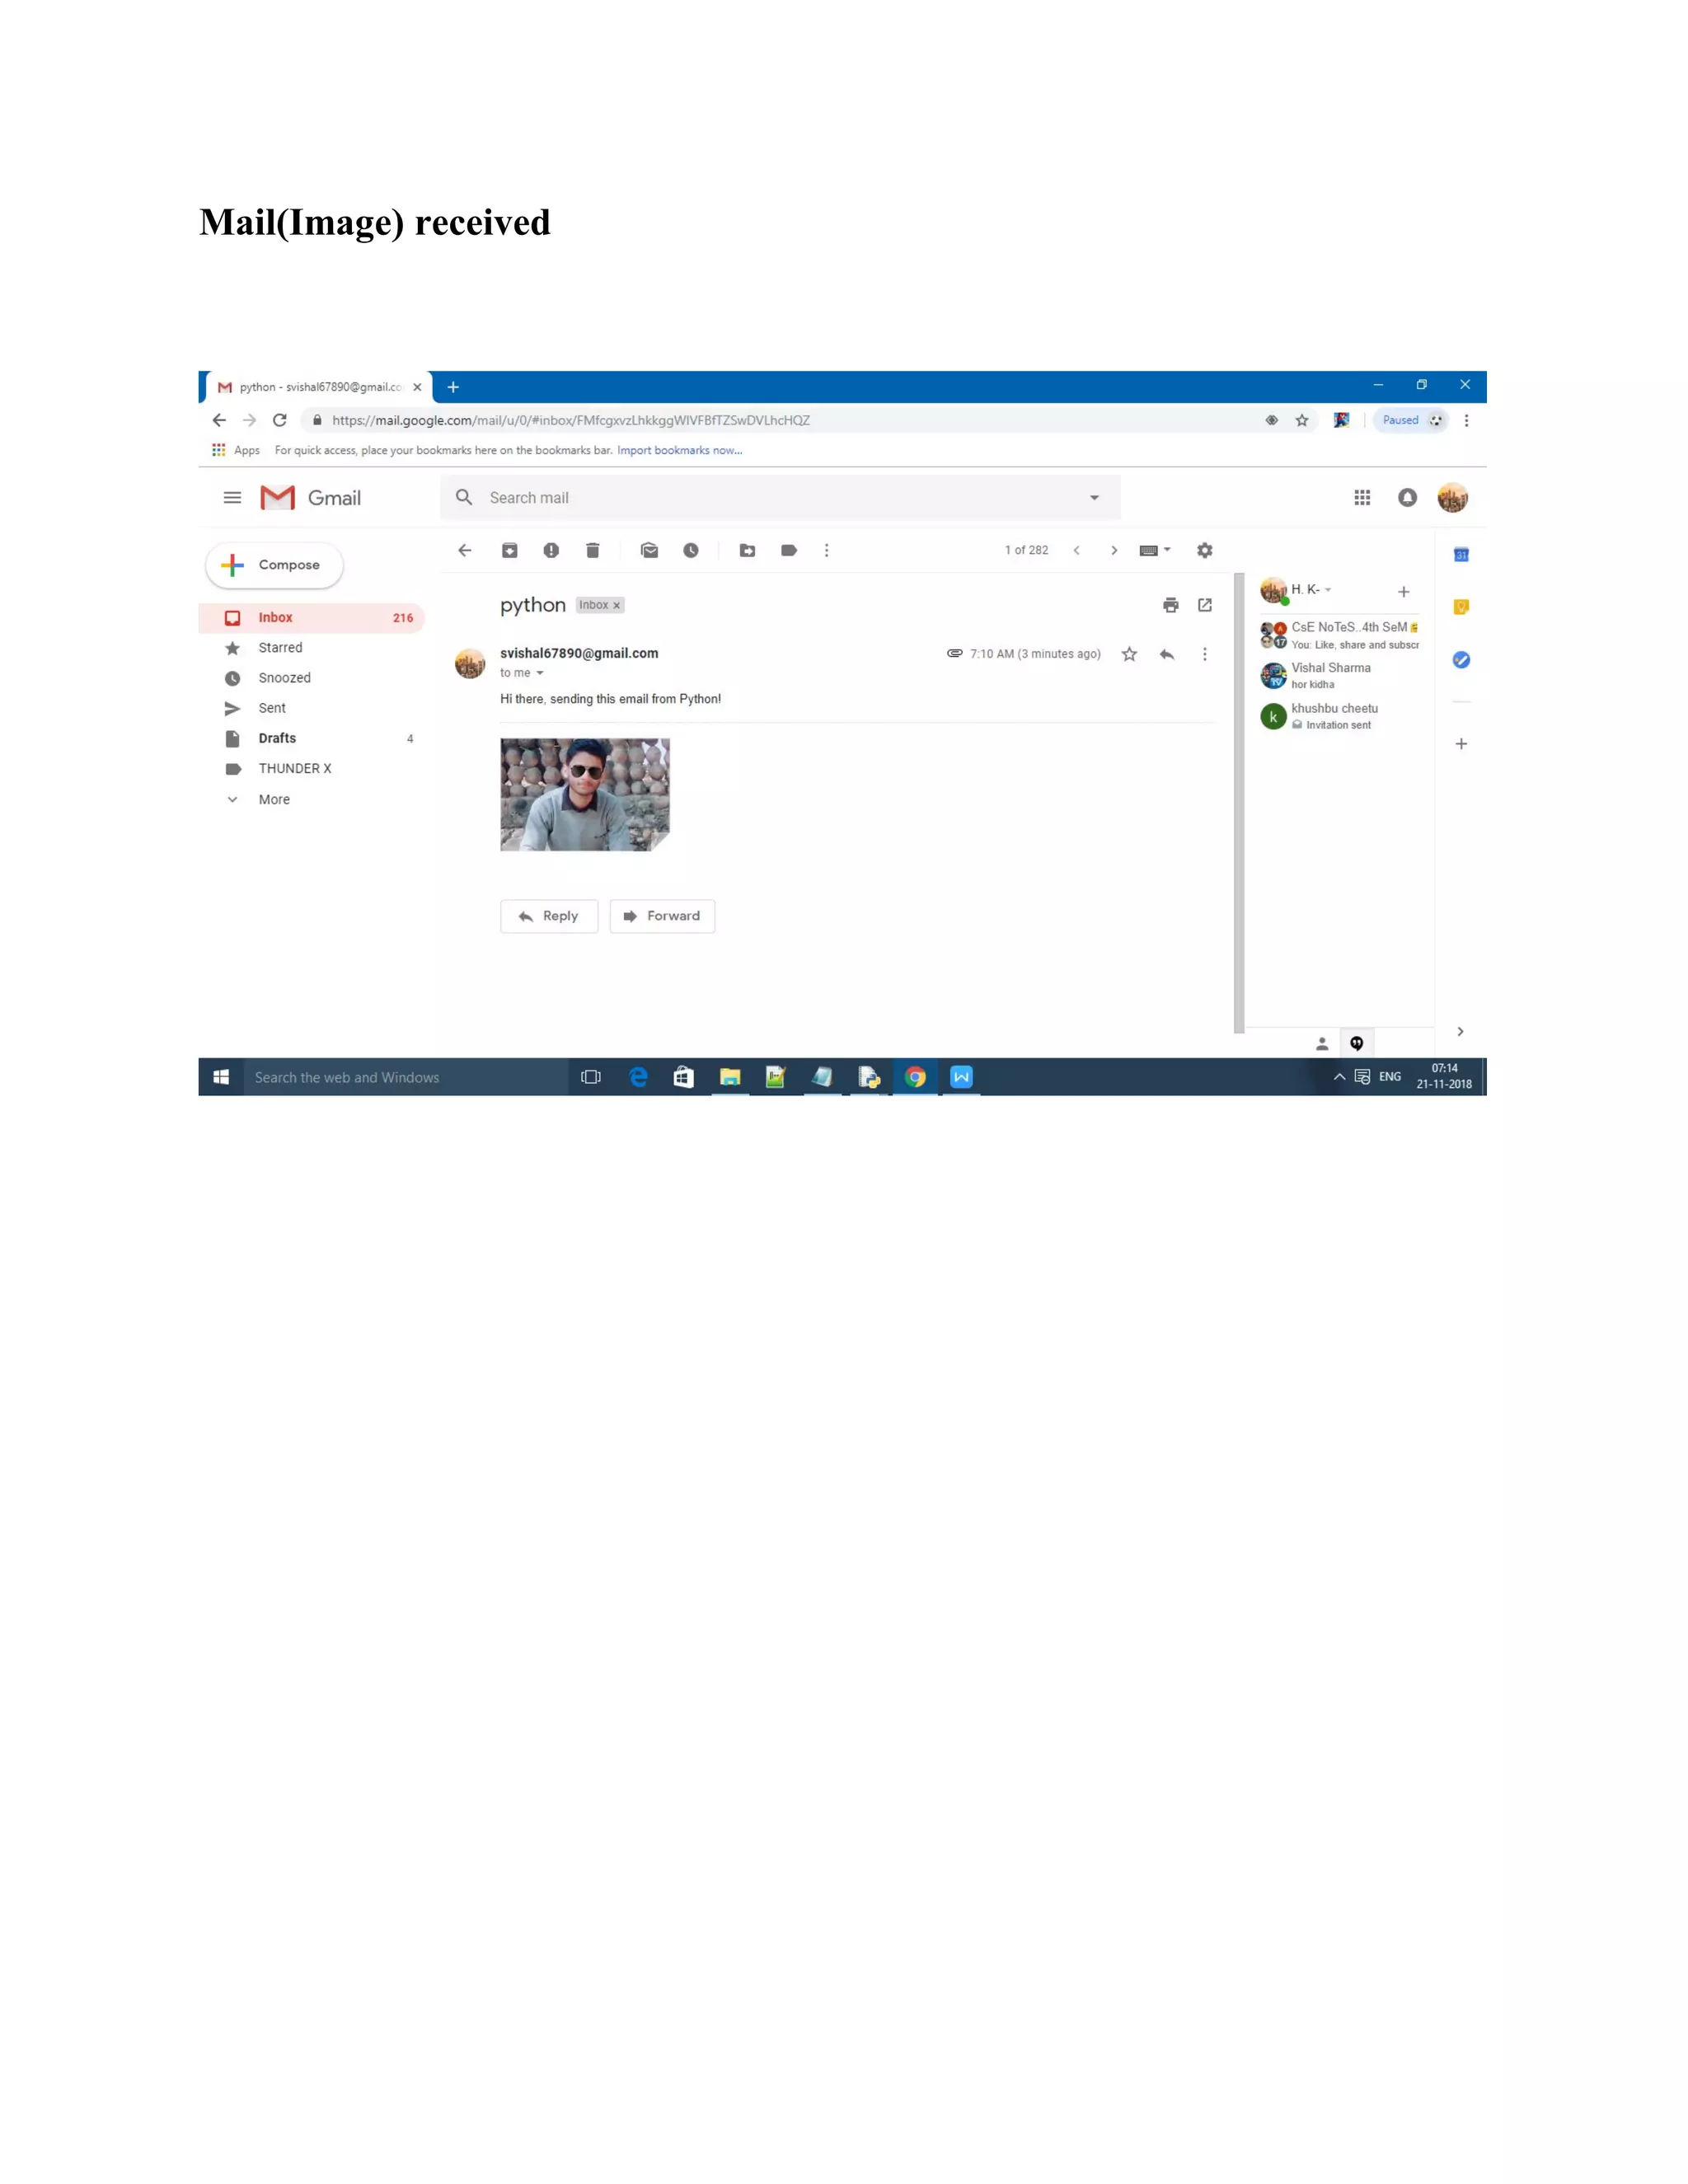Toggle the Gmail main menu hamburger

click(x=232, y=497)
